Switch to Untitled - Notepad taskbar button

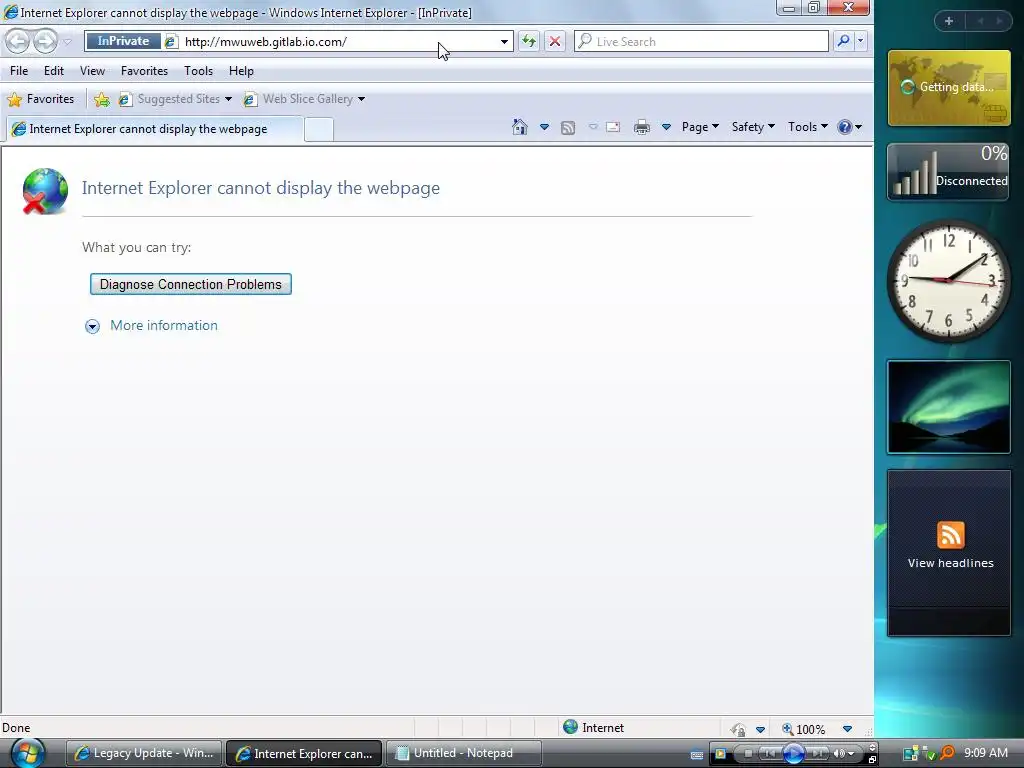point(464,753)
